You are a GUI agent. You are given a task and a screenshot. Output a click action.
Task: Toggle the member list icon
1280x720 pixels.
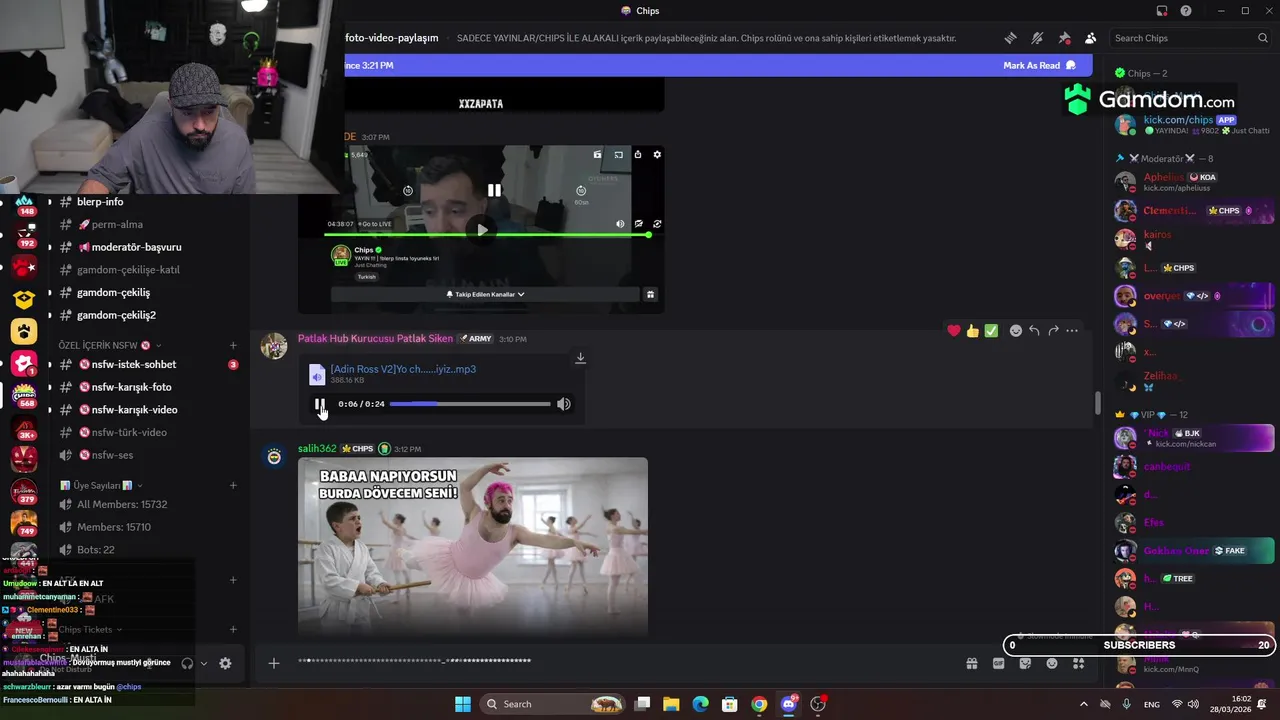(1090, 38)
